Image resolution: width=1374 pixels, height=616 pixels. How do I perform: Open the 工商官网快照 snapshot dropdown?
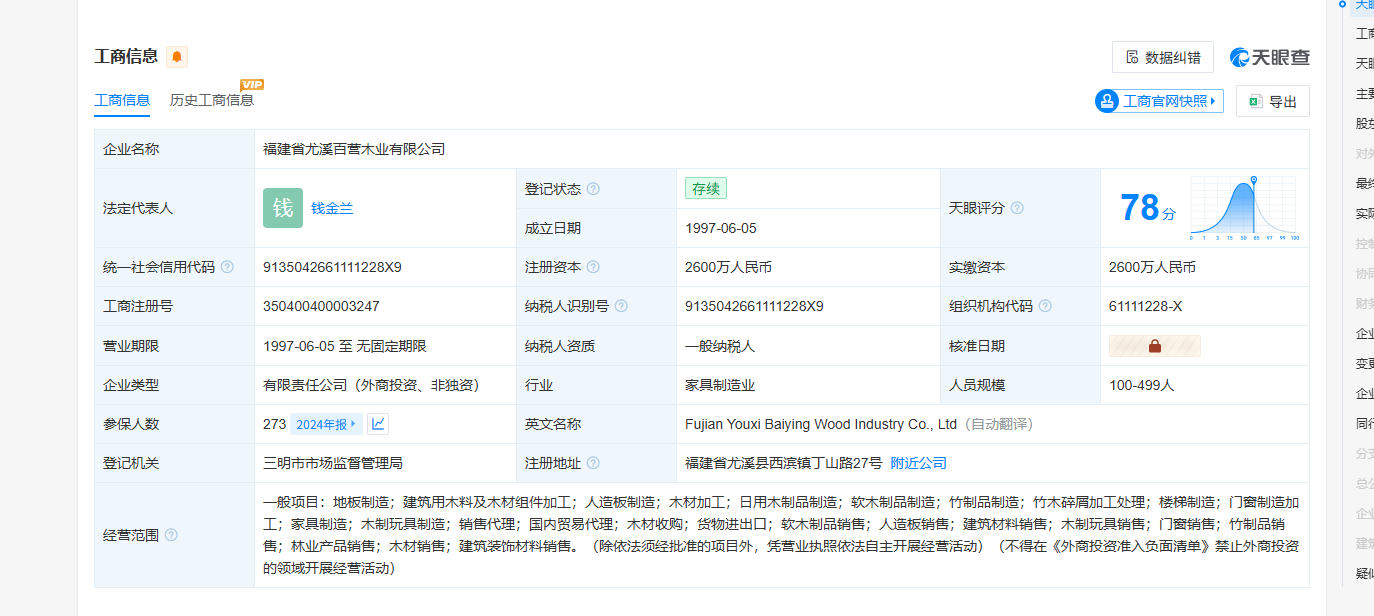coord(1159,101)
